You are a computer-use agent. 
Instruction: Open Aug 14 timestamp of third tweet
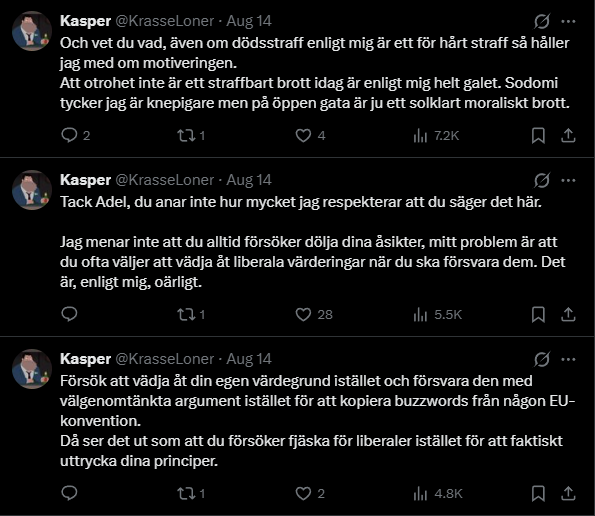coord(249,359)
